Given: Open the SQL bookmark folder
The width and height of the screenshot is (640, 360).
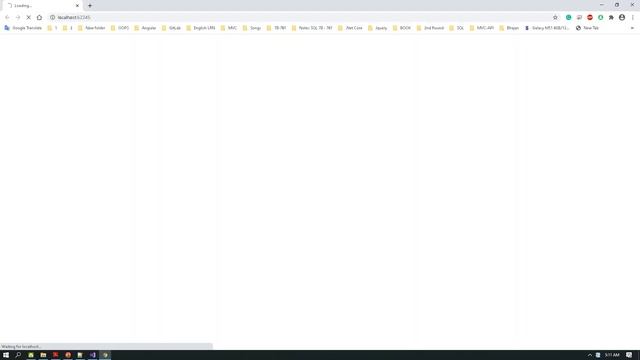Looking at the screenshot, I should coord(457,28).
